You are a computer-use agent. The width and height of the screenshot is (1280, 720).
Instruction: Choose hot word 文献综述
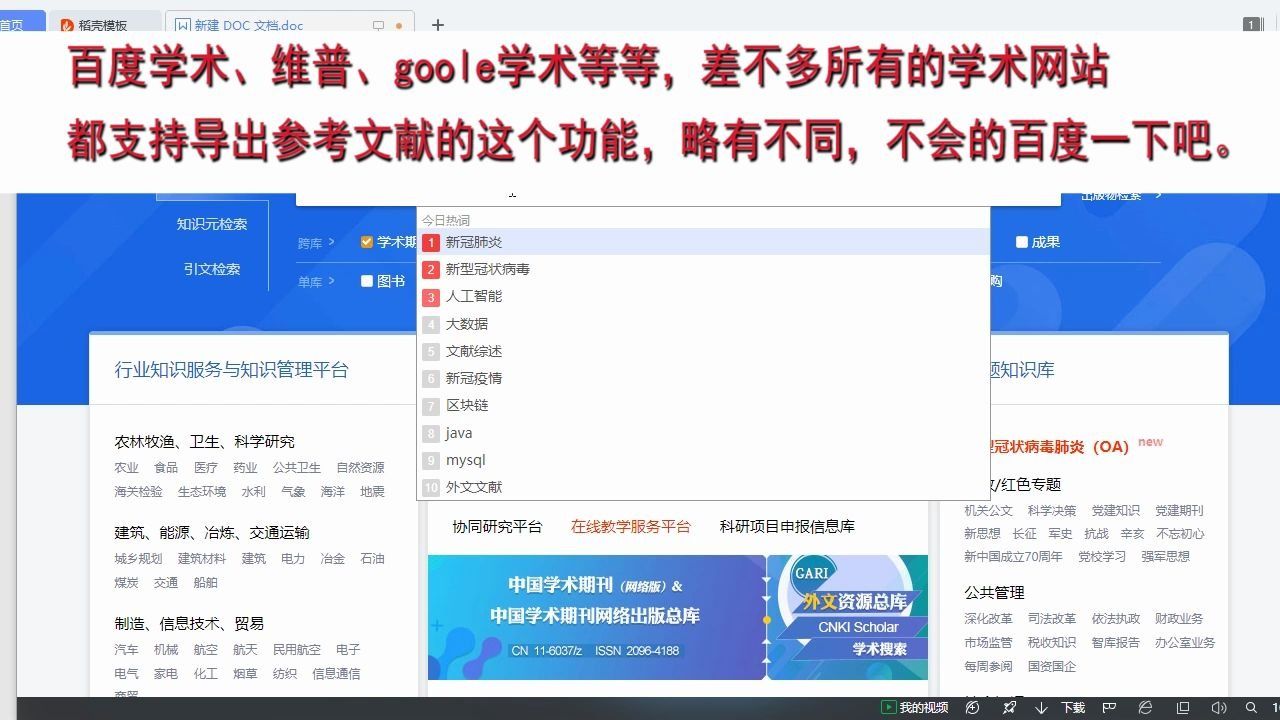pyautogui.click(x=703, y=351)
